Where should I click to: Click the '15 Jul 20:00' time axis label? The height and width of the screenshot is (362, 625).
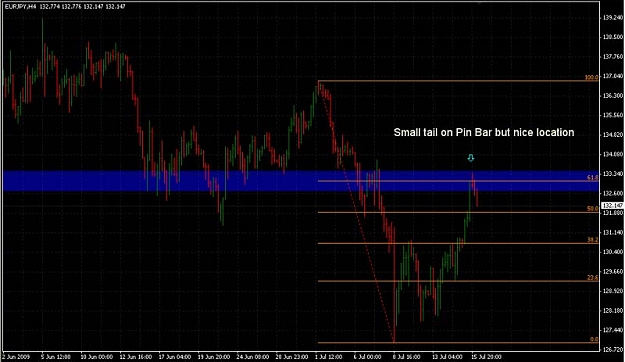(487, 357)
